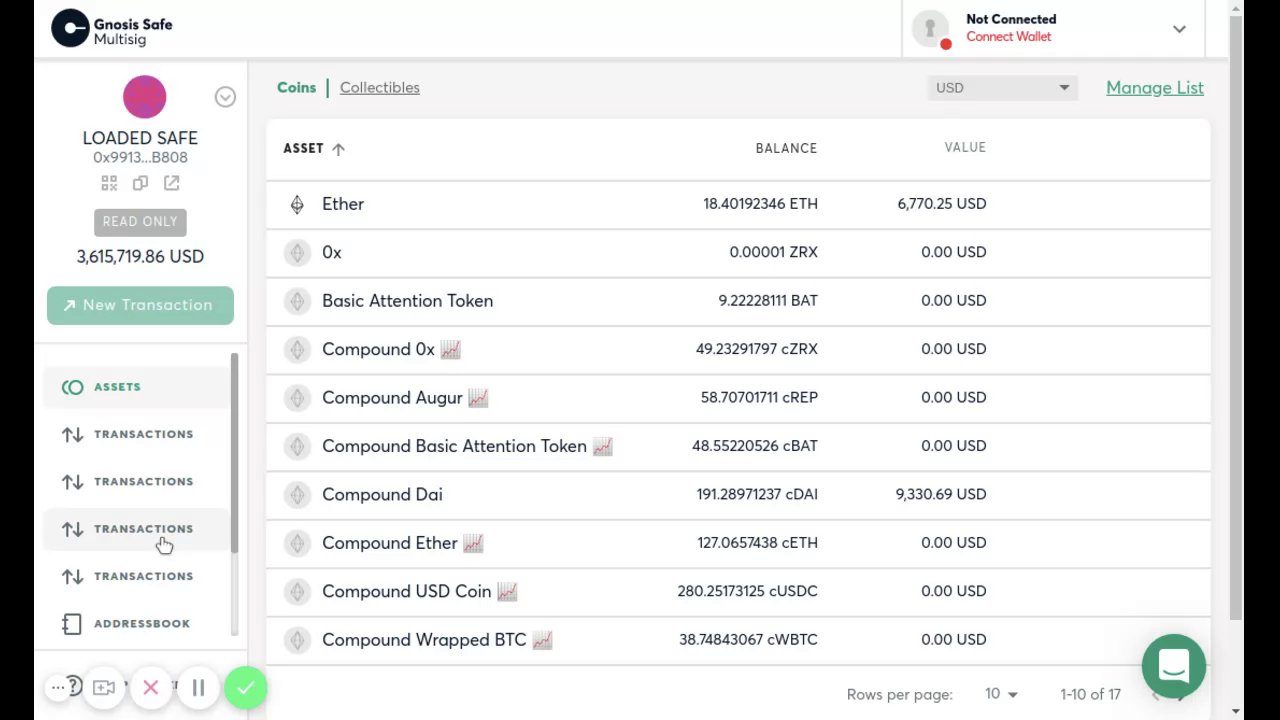Click the add video camera icon
The height and width of the screenshot is (720, 1280).
[x=104, y=688]
